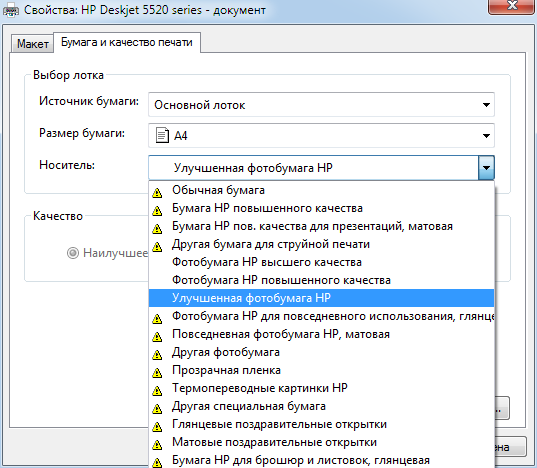The width and height of the screenshot is (537, 468).
Task: Select Повседневная фотобумага HP, матовая
Action: (321, 334)
